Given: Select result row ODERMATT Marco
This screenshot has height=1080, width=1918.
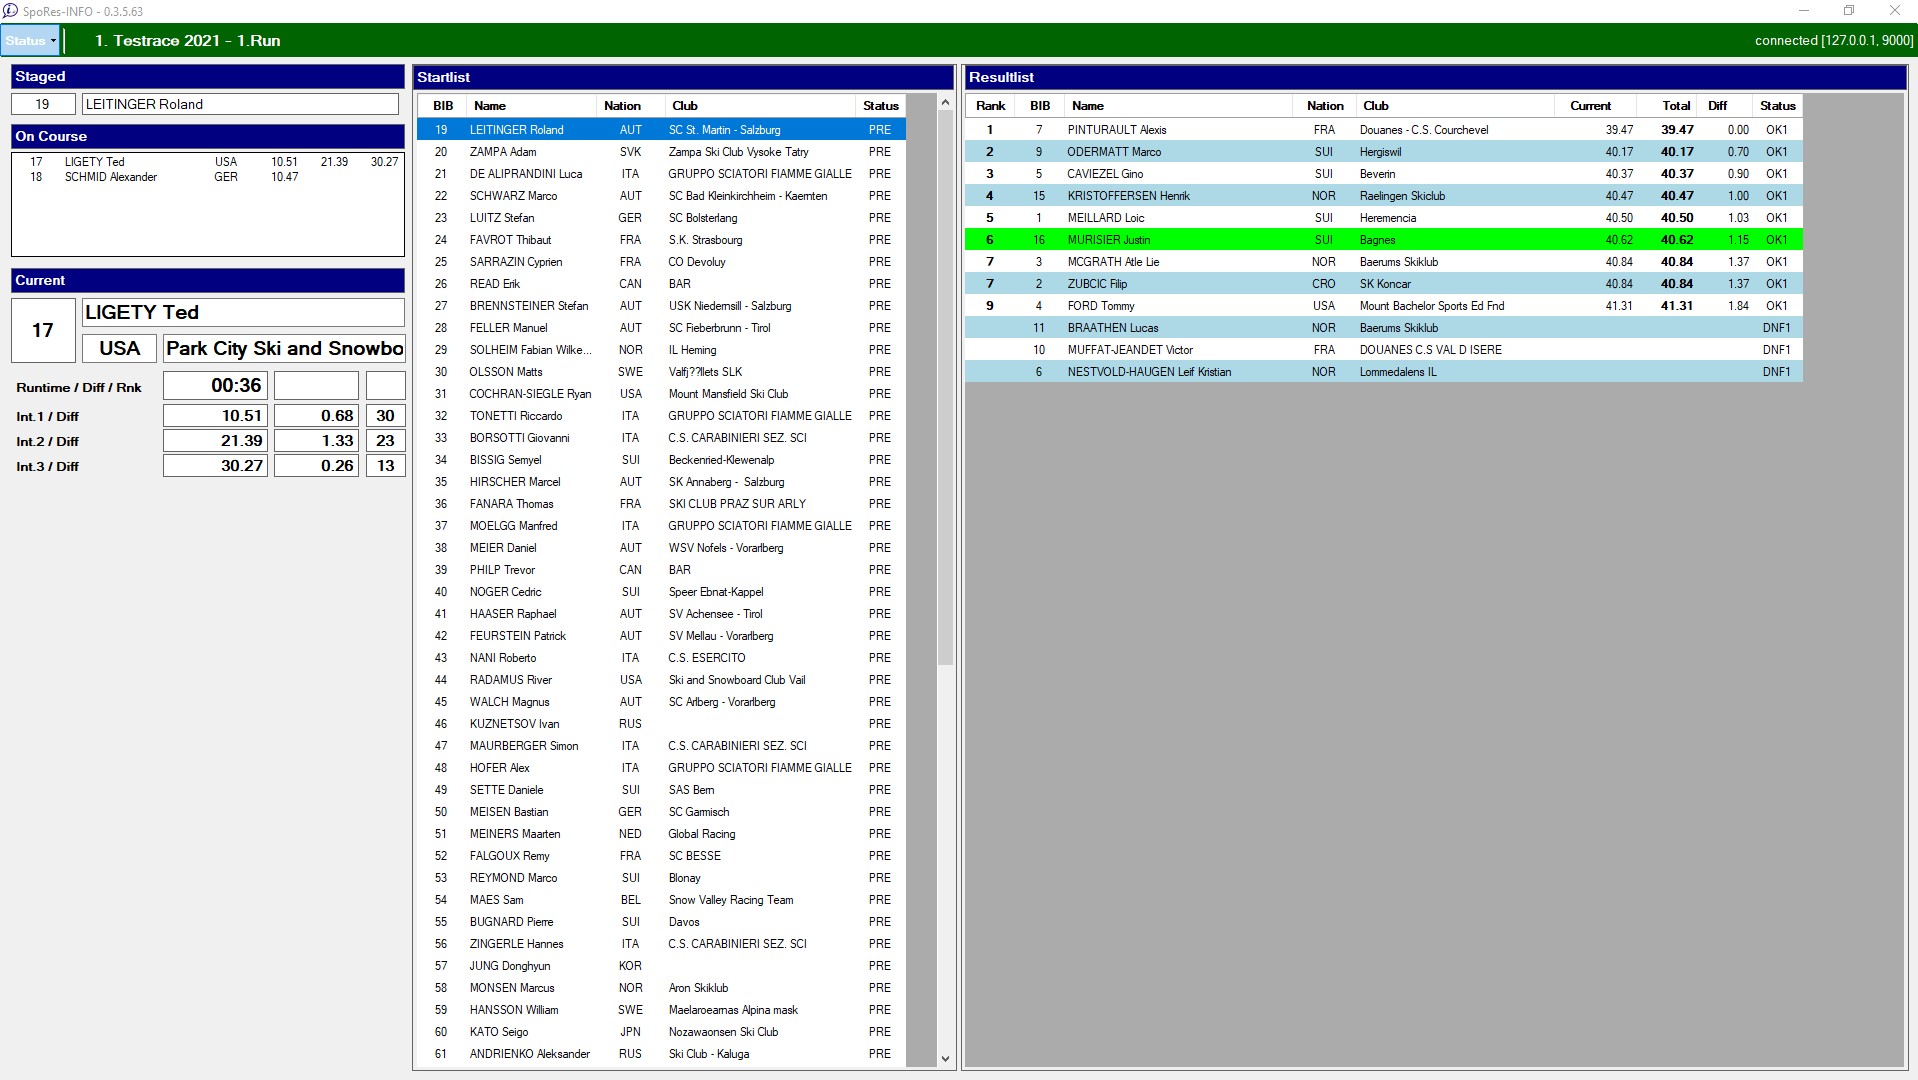Looking at the screenshot, I should (x=1384, y=152).
